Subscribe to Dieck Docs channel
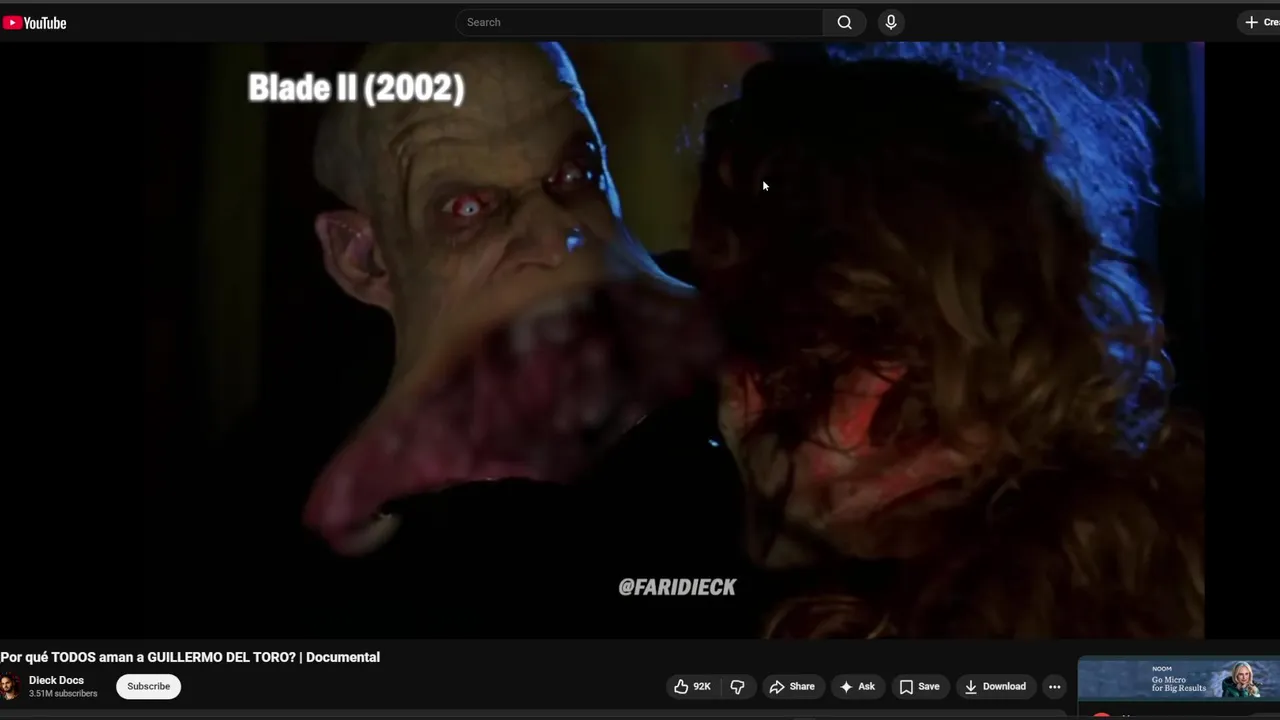Screen dimensions: 1280x720 [148, 686]
